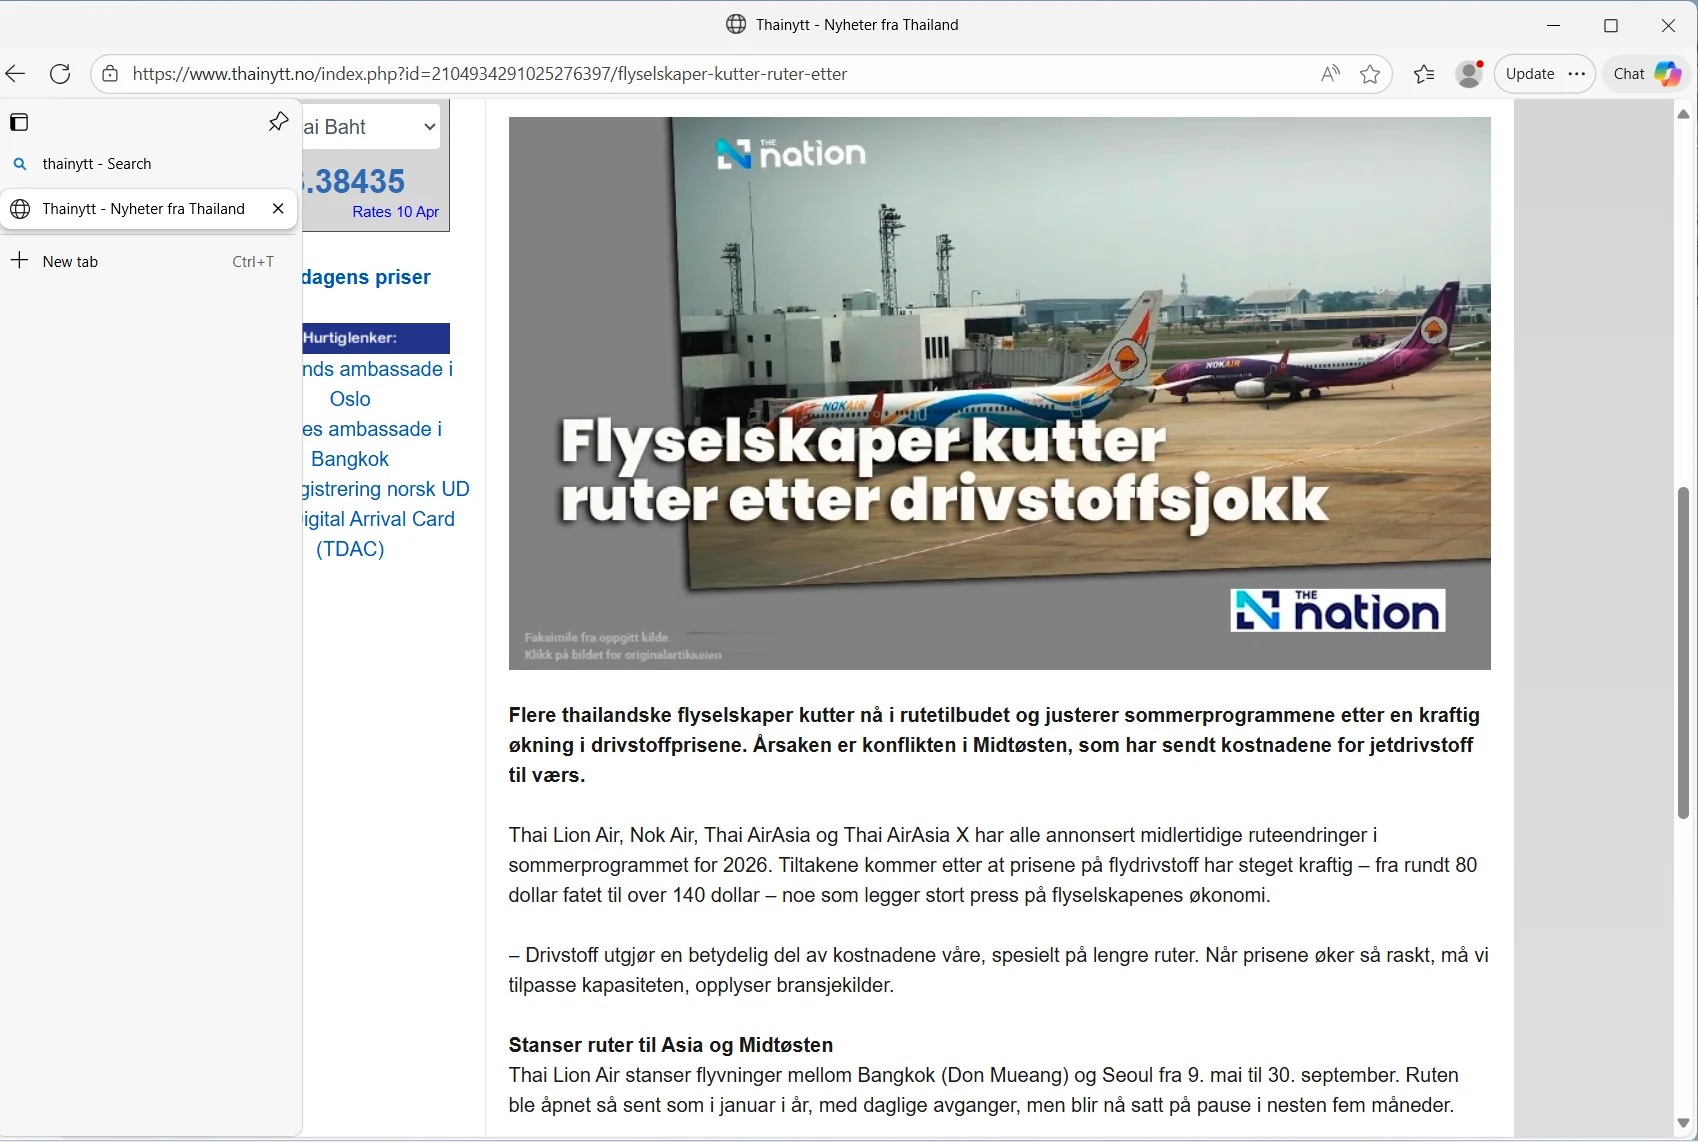Add this page to favorites
This screenshot has width=1698, height=1142.
pyautogui.click(x=1370, y=73)
